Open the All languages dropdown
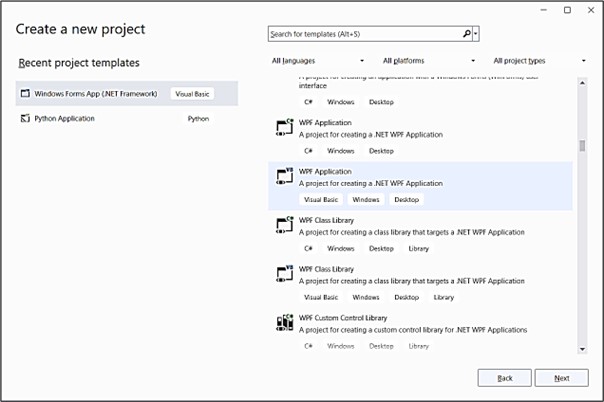Viewport: 604px width, 402px height. pyautogui.click(x=318, y=61)
